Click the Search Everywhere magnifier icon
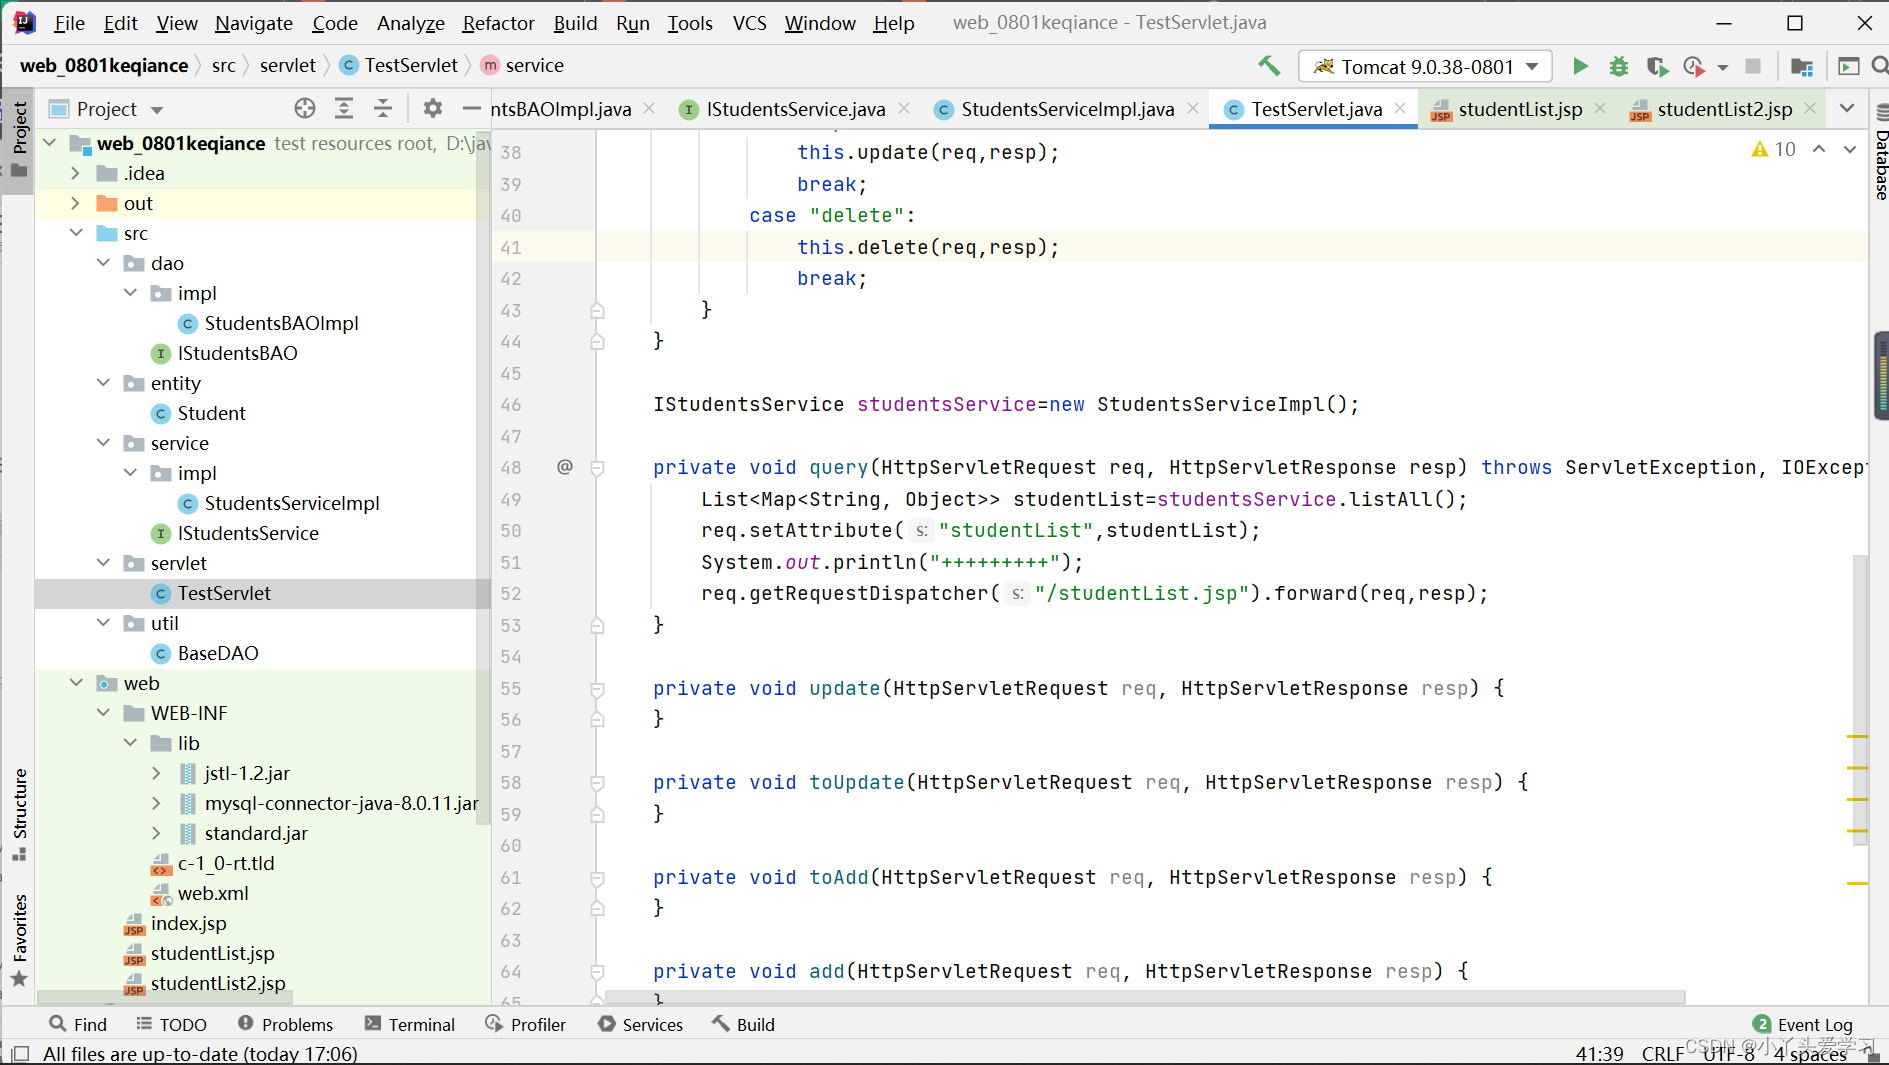This screenshot has height=1065, width=1889. [1879, 66]
